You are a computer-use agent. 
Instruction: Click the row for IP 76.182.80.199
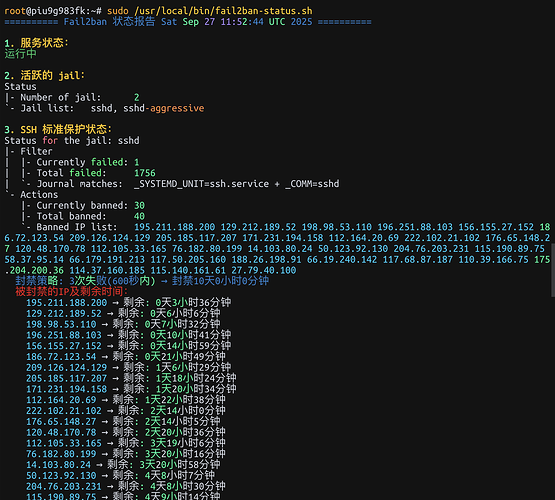click(126, 454)
